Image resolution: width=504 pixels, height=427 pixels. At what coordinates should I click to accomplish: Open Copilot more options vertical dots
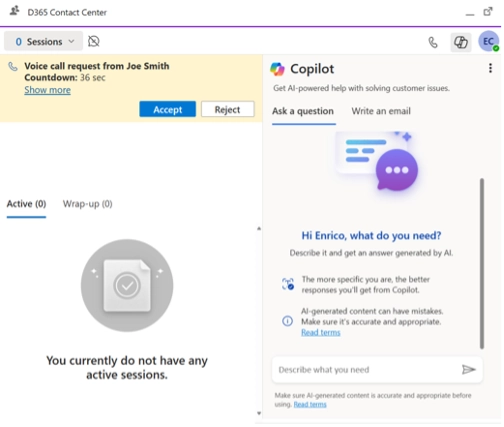pos(490,68)
